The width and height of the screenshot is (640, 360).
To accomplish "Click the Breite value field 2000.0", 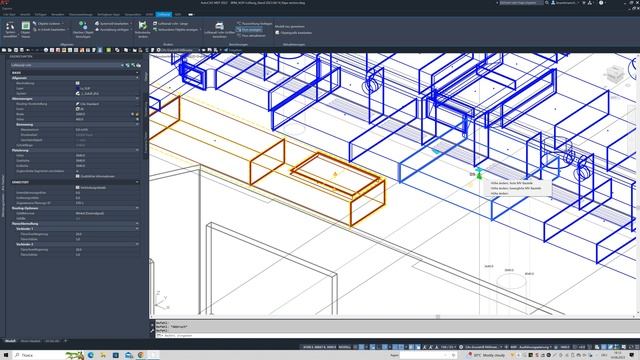I will click(102, 114).
